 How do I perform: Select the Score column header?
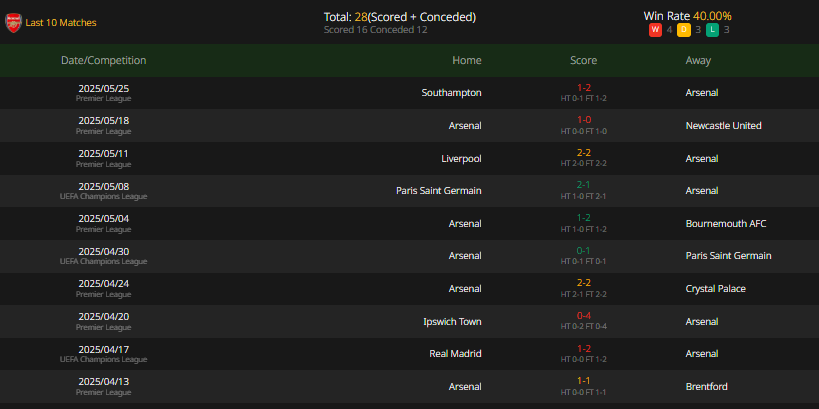click(x=583, y=61)
